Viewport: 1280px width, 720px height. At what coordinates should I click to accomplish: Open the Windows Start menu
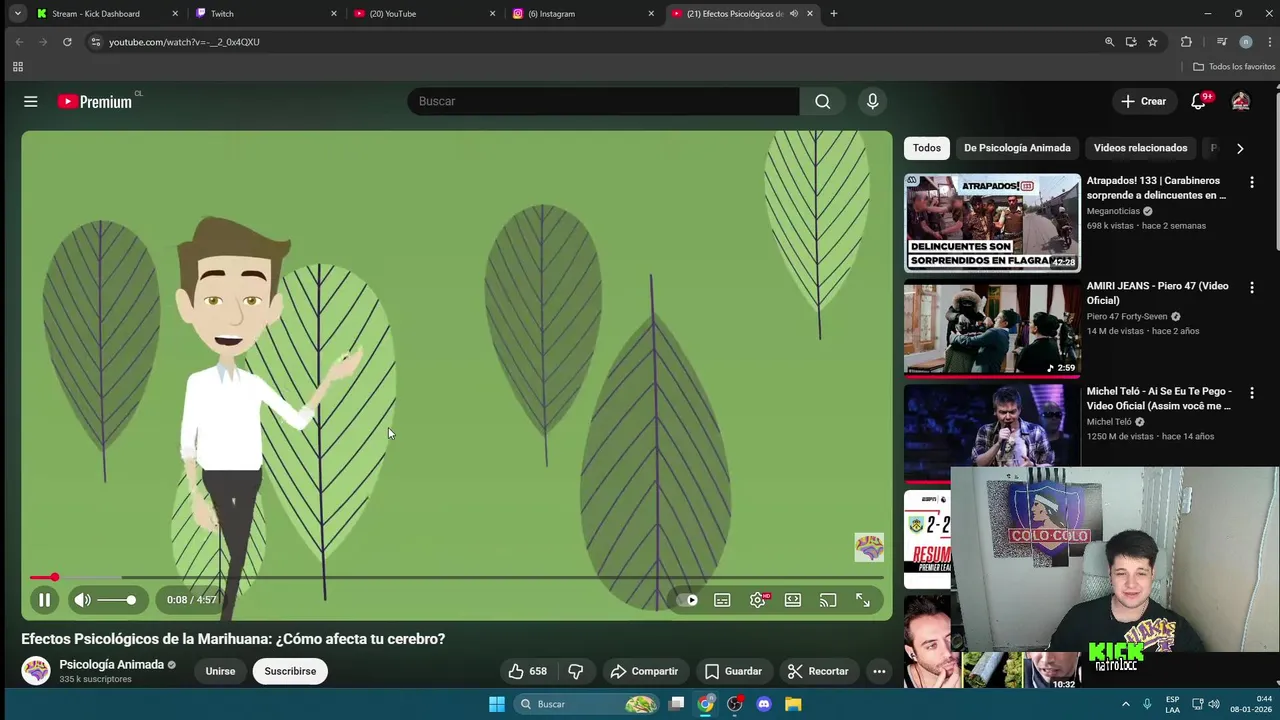coord(497,704)
